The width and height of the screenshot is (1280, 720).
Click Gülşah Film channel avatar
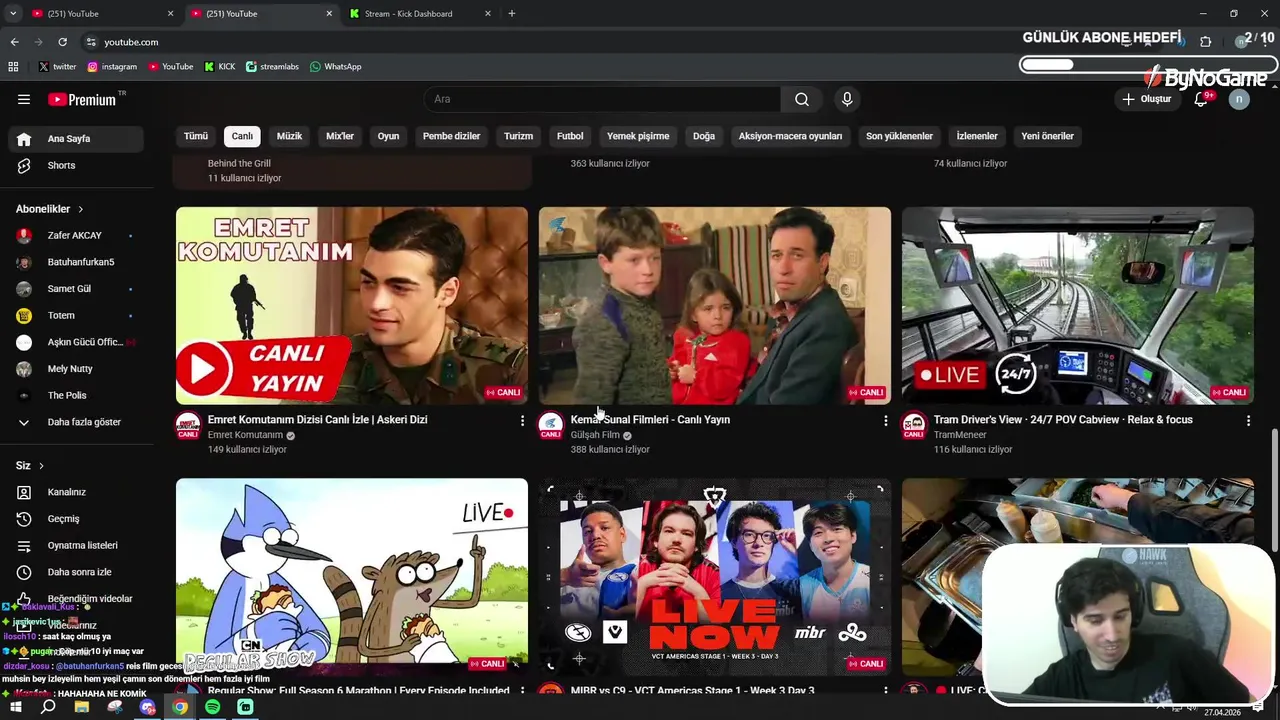pos(551,425)
